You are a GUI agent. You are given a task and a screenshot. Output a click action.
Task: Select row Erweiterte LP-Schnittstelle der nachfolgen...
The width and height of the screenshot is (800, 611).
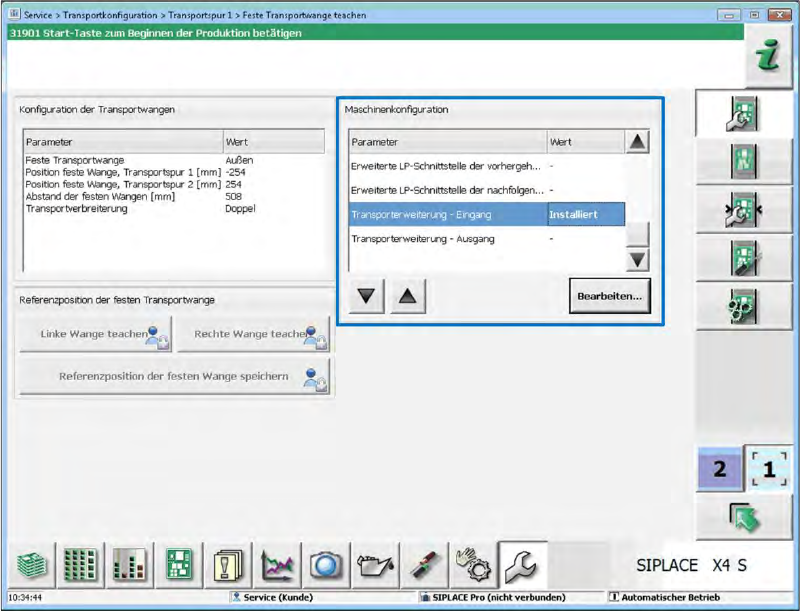point(487,190)
